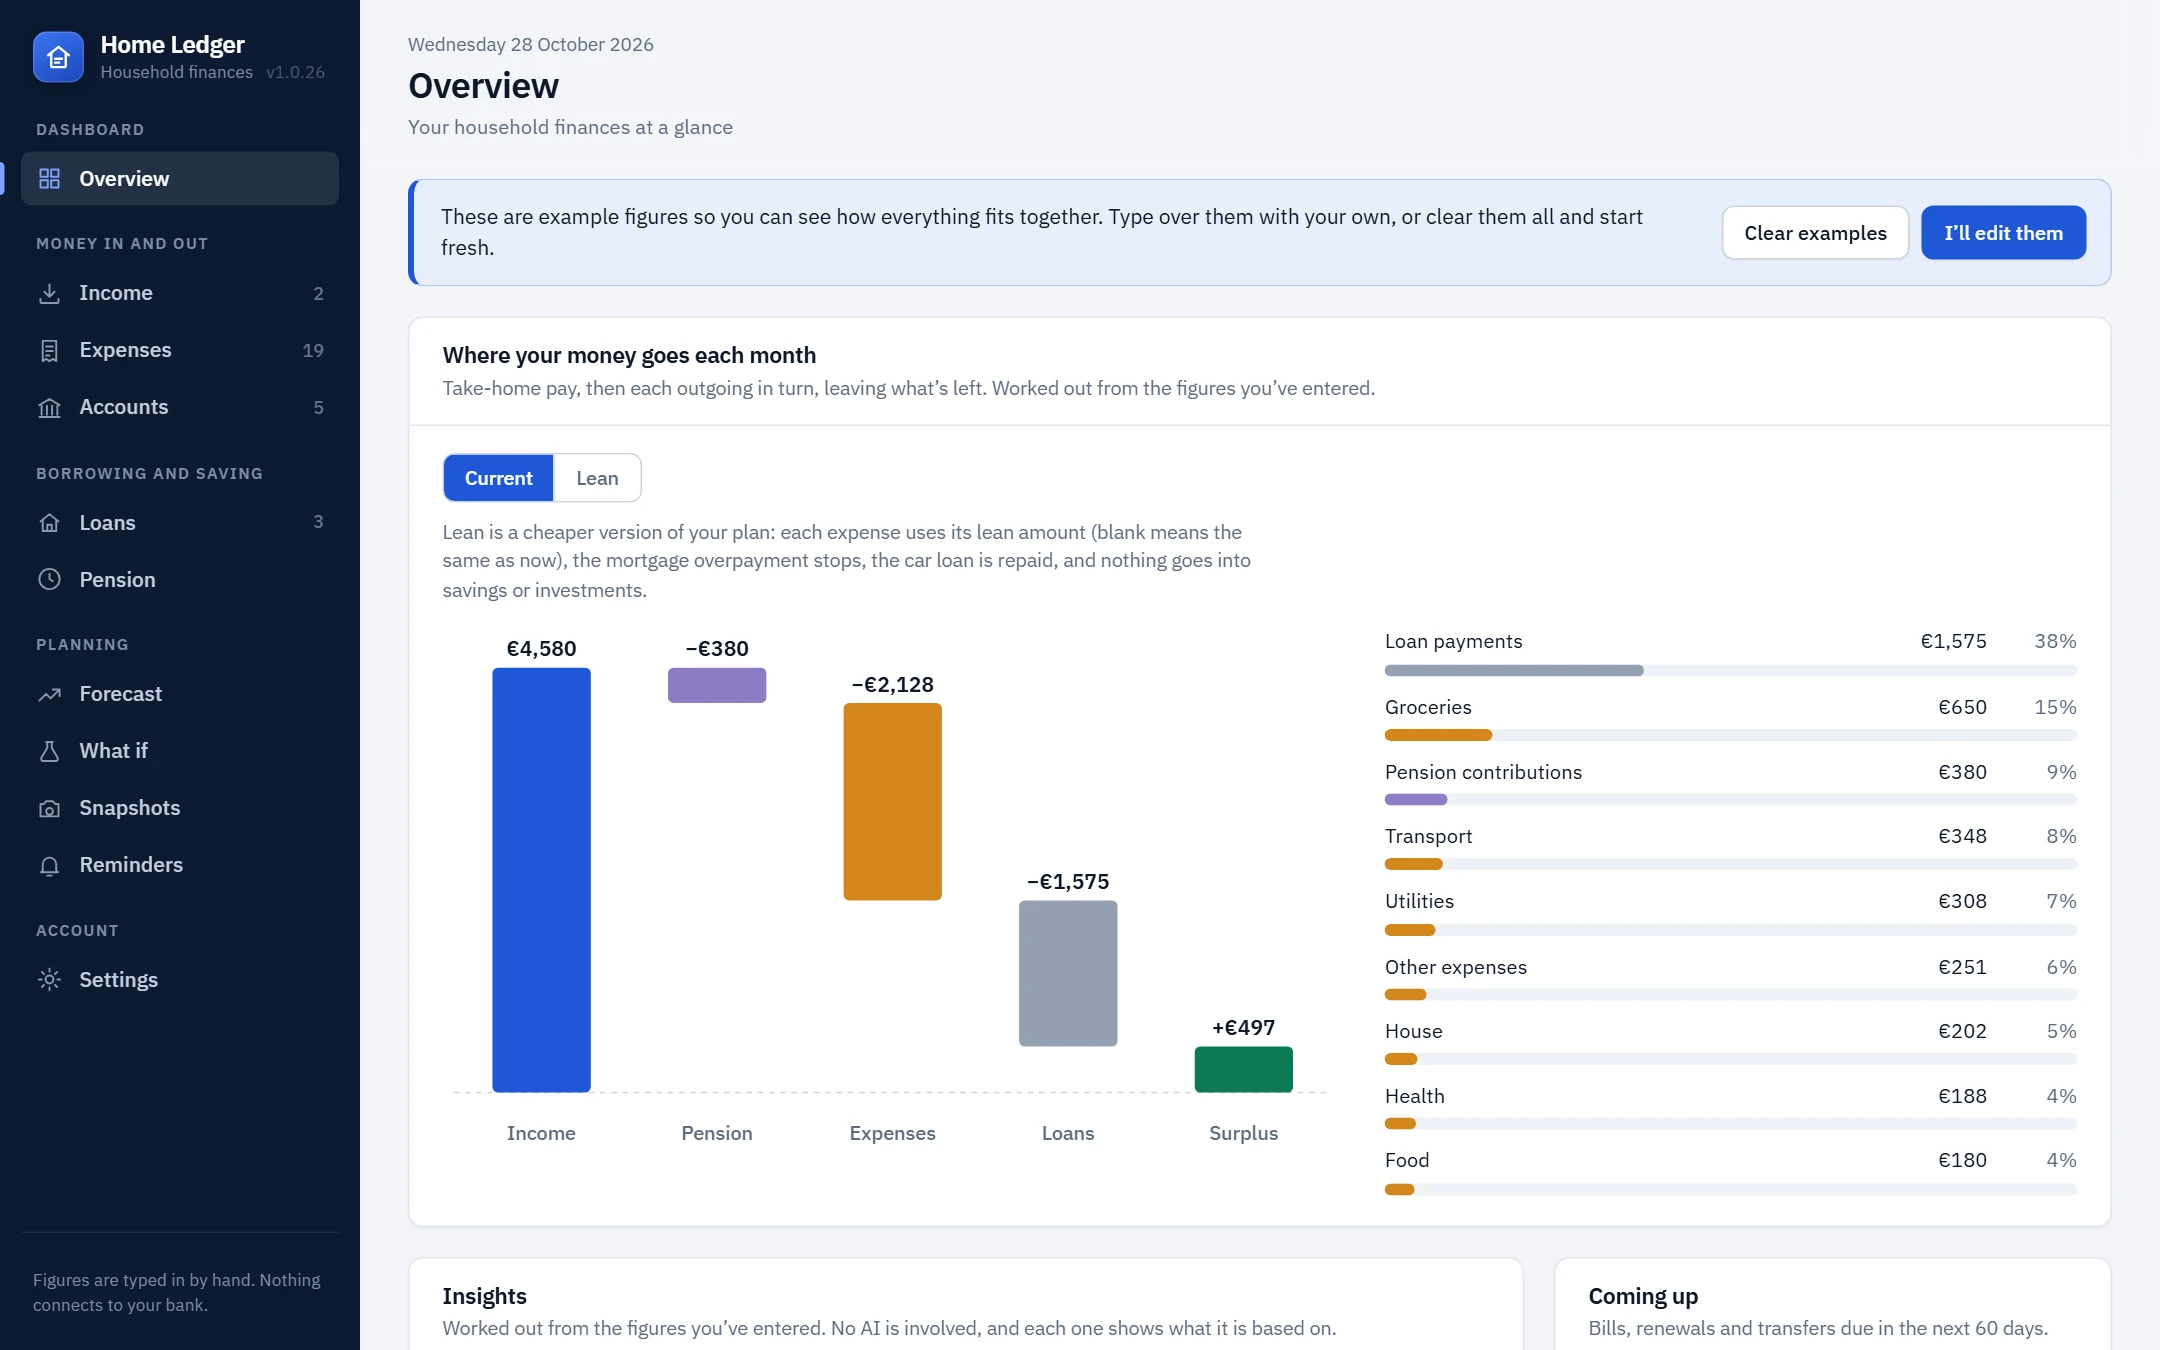The width and height of the screenshot is (2160, 1350).
Task: Click the Health progress bar
Action: tap(1730, 1124)
